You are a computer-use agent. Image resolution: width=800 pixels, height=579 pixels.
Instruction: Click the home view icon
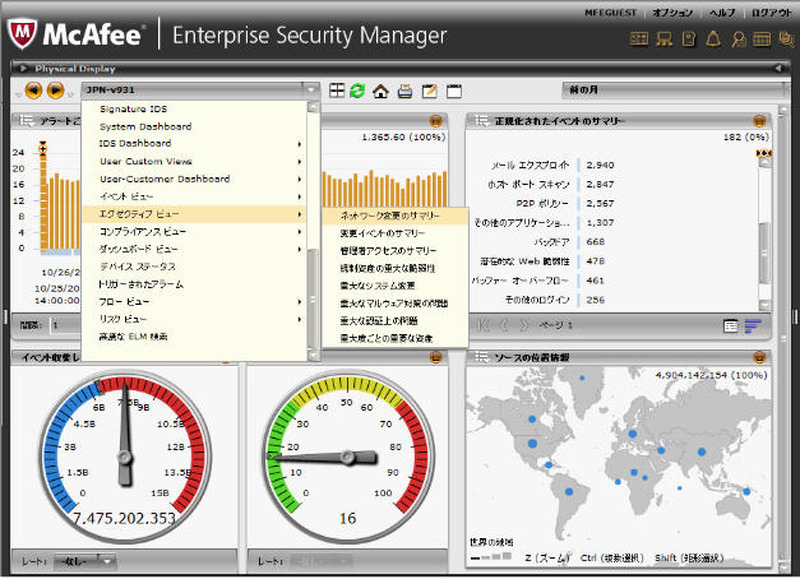click(x=381, y=91)
